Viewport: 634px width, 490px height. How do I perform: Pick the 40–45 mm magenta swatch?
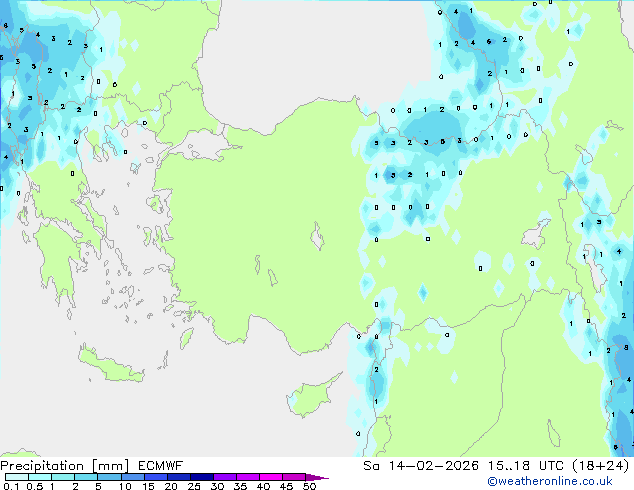[271, 477]
